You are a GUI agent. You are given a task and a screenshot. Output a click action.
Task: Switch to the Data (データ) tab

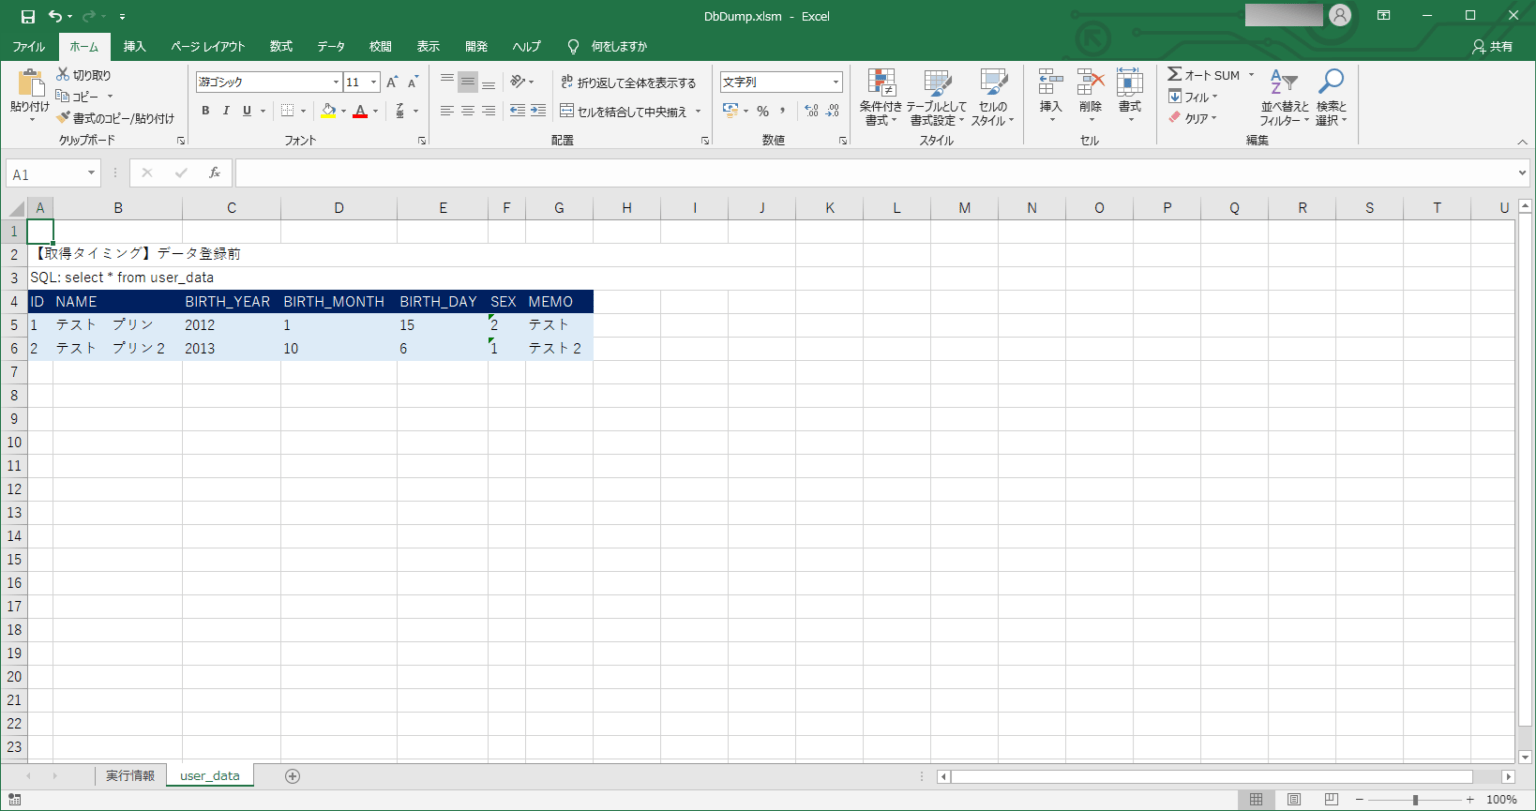point(331,47)
